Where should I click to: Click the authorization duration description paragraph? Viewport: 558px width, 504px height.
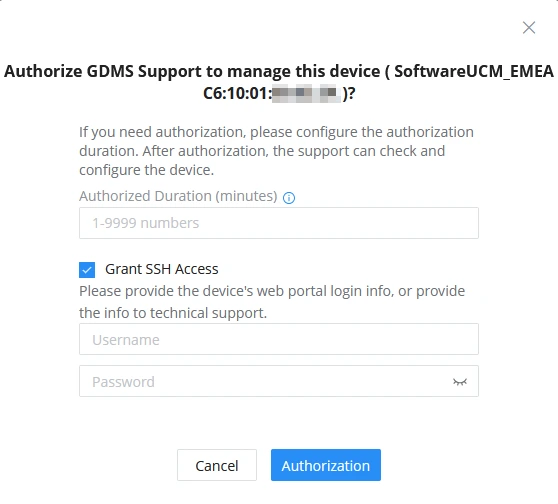pos(276,151)
